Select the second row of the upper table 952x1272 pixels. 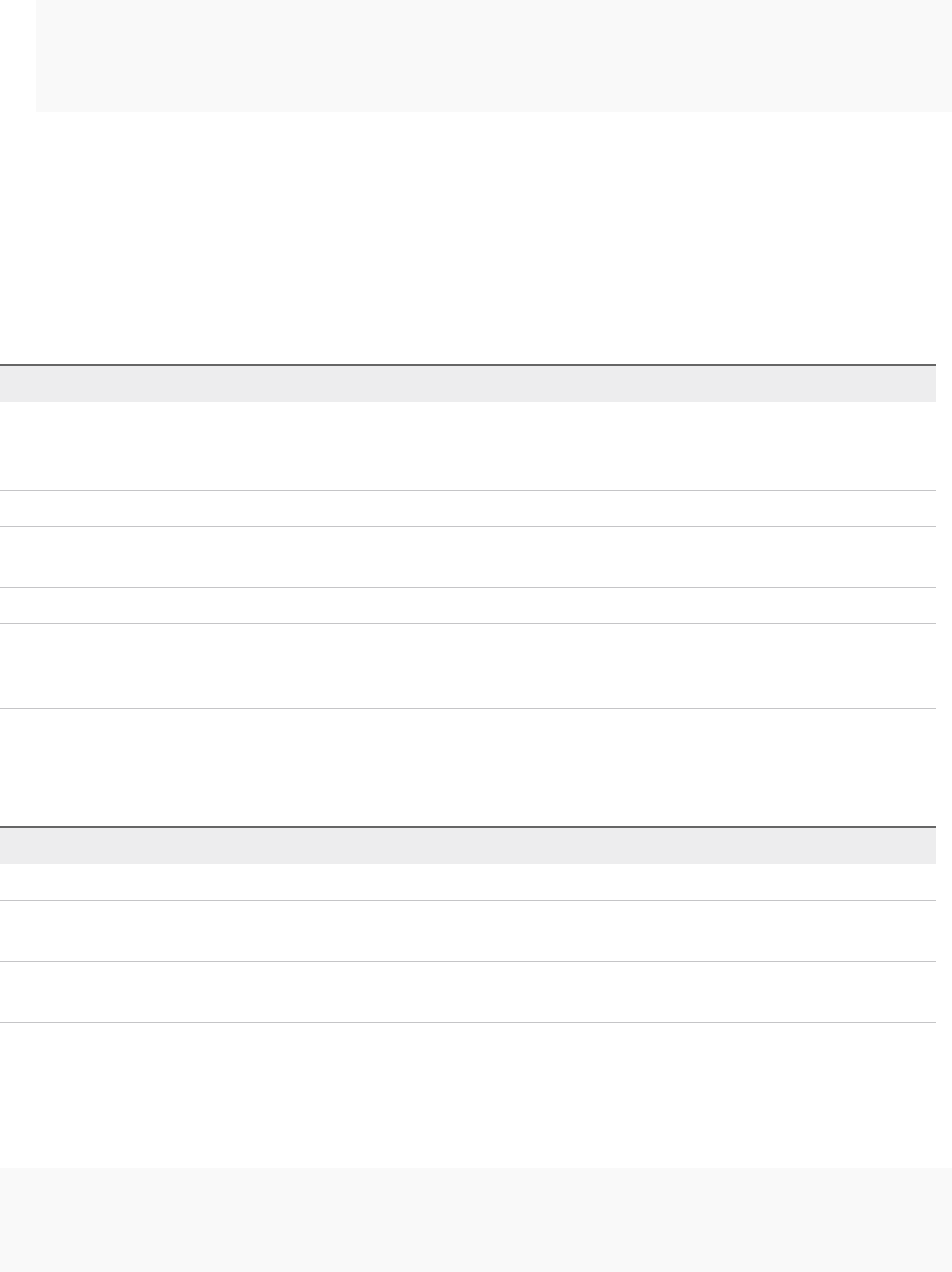pos(468,509)
